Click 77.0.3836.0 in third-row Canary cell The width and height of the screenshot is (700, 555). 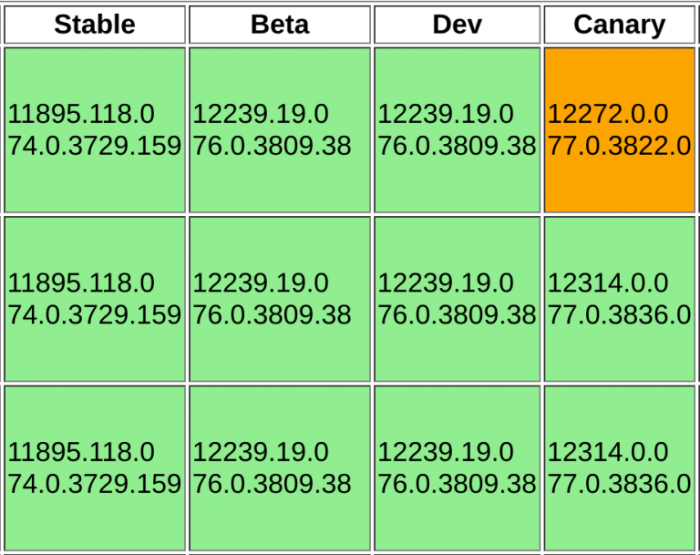[x=619, y=485]
